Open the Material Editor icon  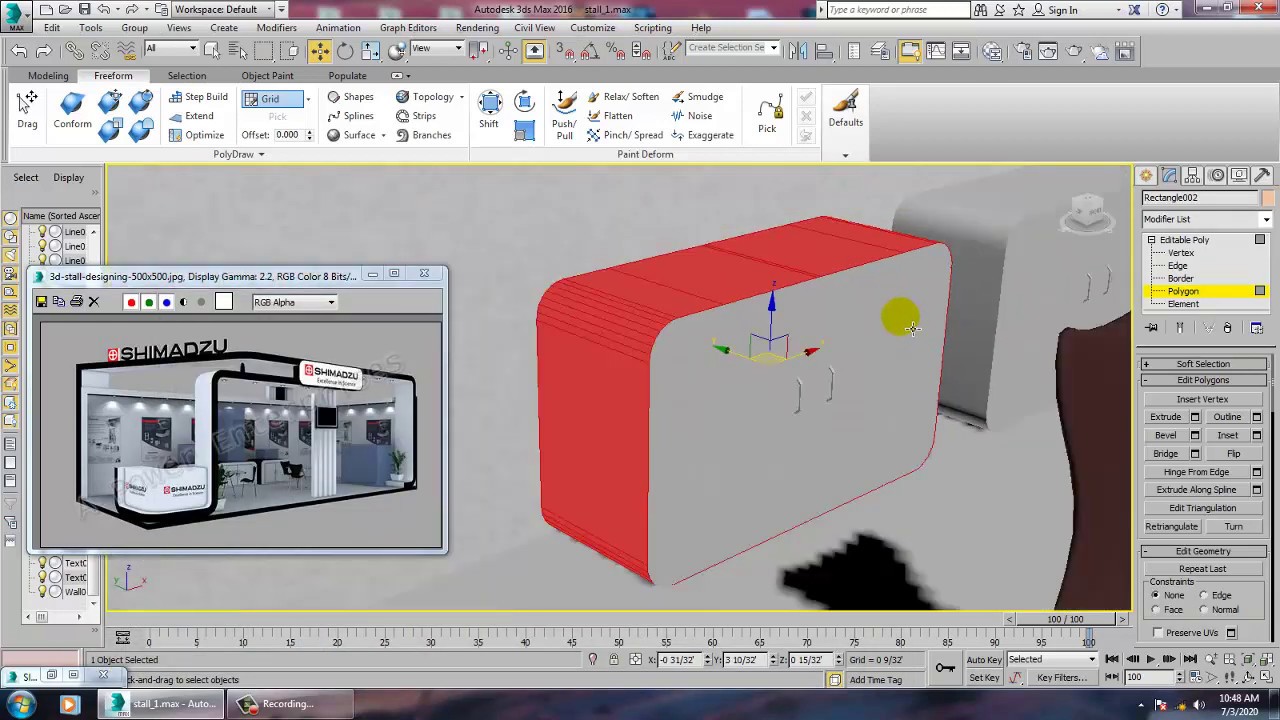tap(993, 51)
